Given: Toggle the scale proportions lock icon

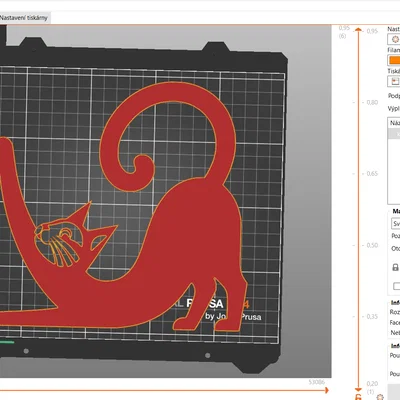Looking at the screenshot, I should 395,267.
